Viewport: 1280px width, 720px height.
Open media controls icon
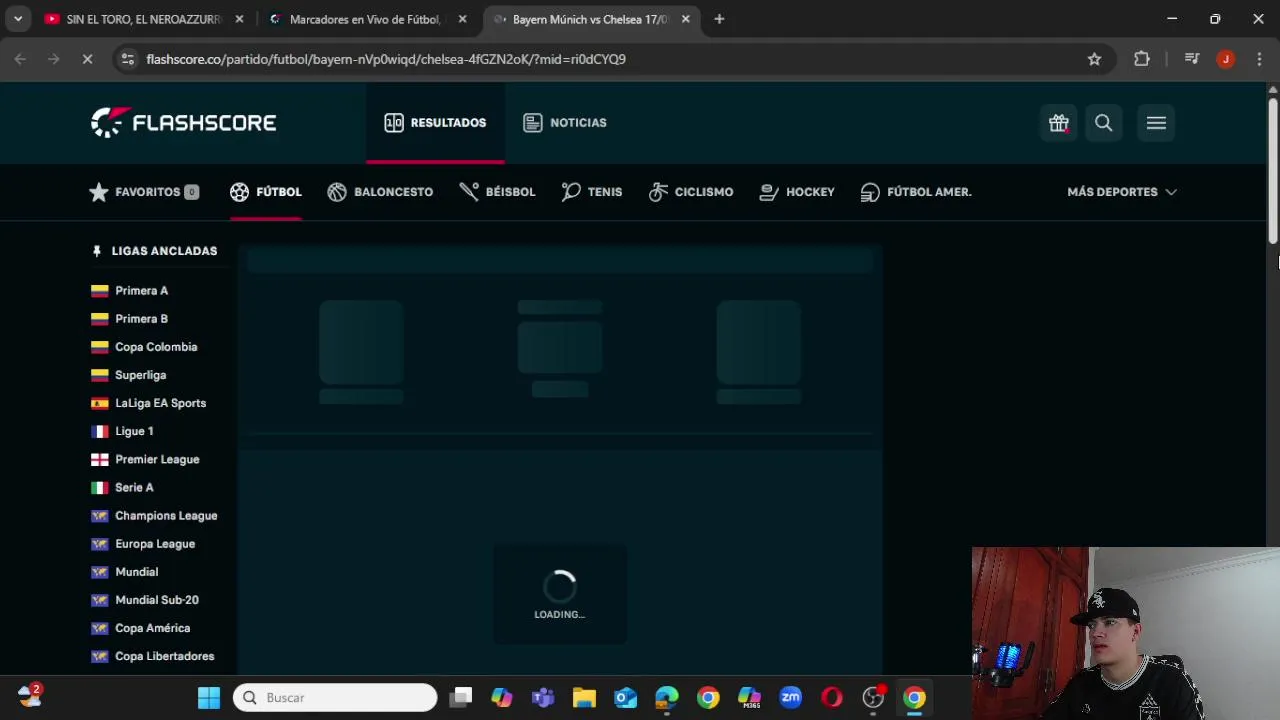tap(1192, 59)
